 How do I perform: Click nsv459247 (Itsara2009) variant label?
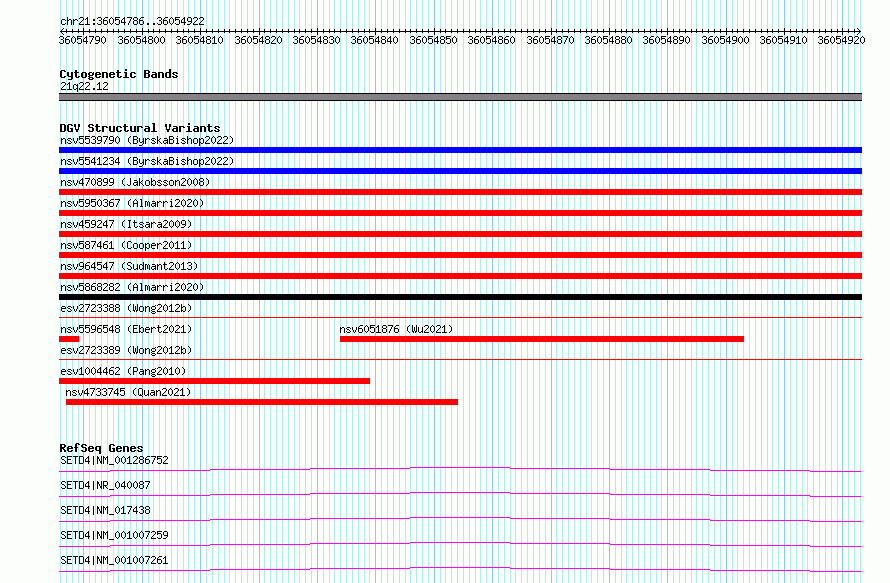pyautogui.click(x=126, y=224)
